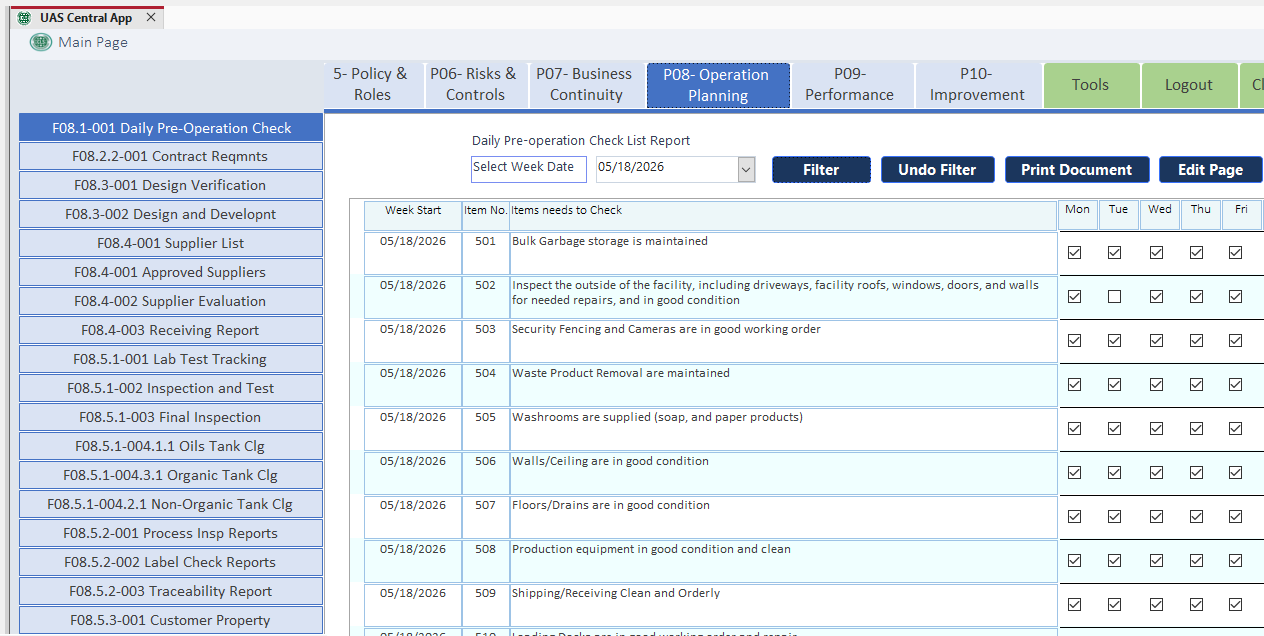Click Security Fencing and Cameras description
The image size is (1264, 636).
tap(666, 329)
